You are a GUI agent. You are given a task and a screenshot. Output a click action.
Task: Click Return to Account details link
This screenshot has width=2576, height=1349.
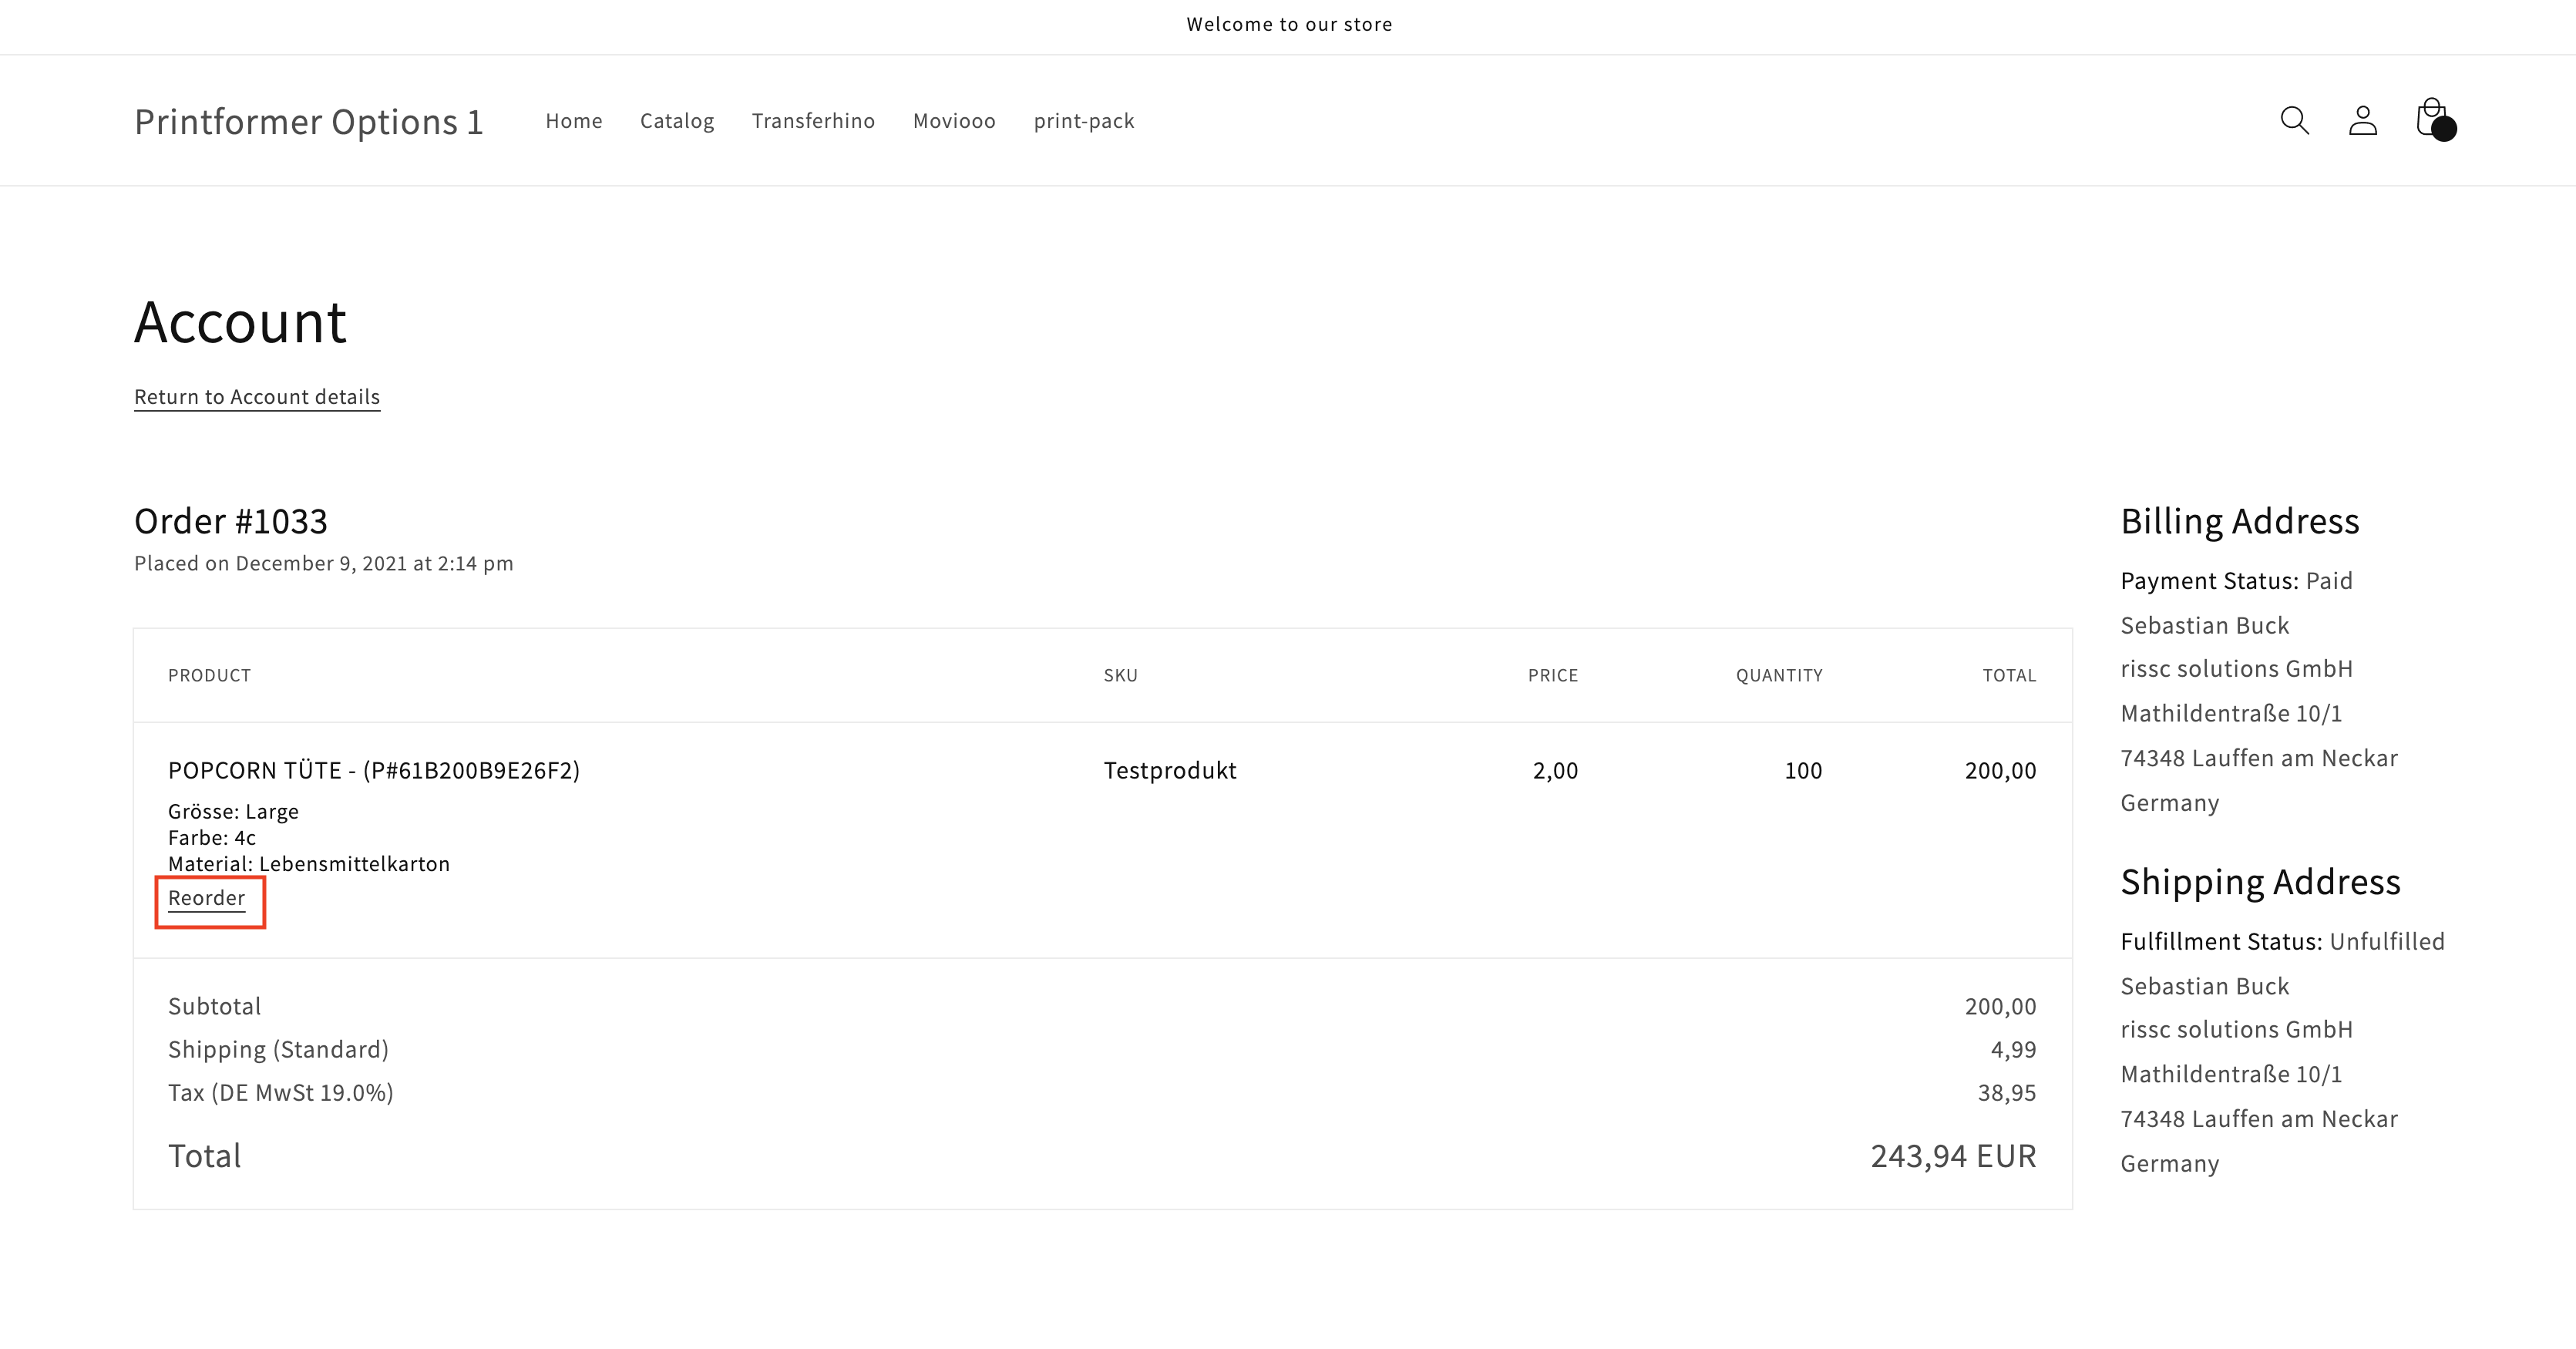point(257,397)
